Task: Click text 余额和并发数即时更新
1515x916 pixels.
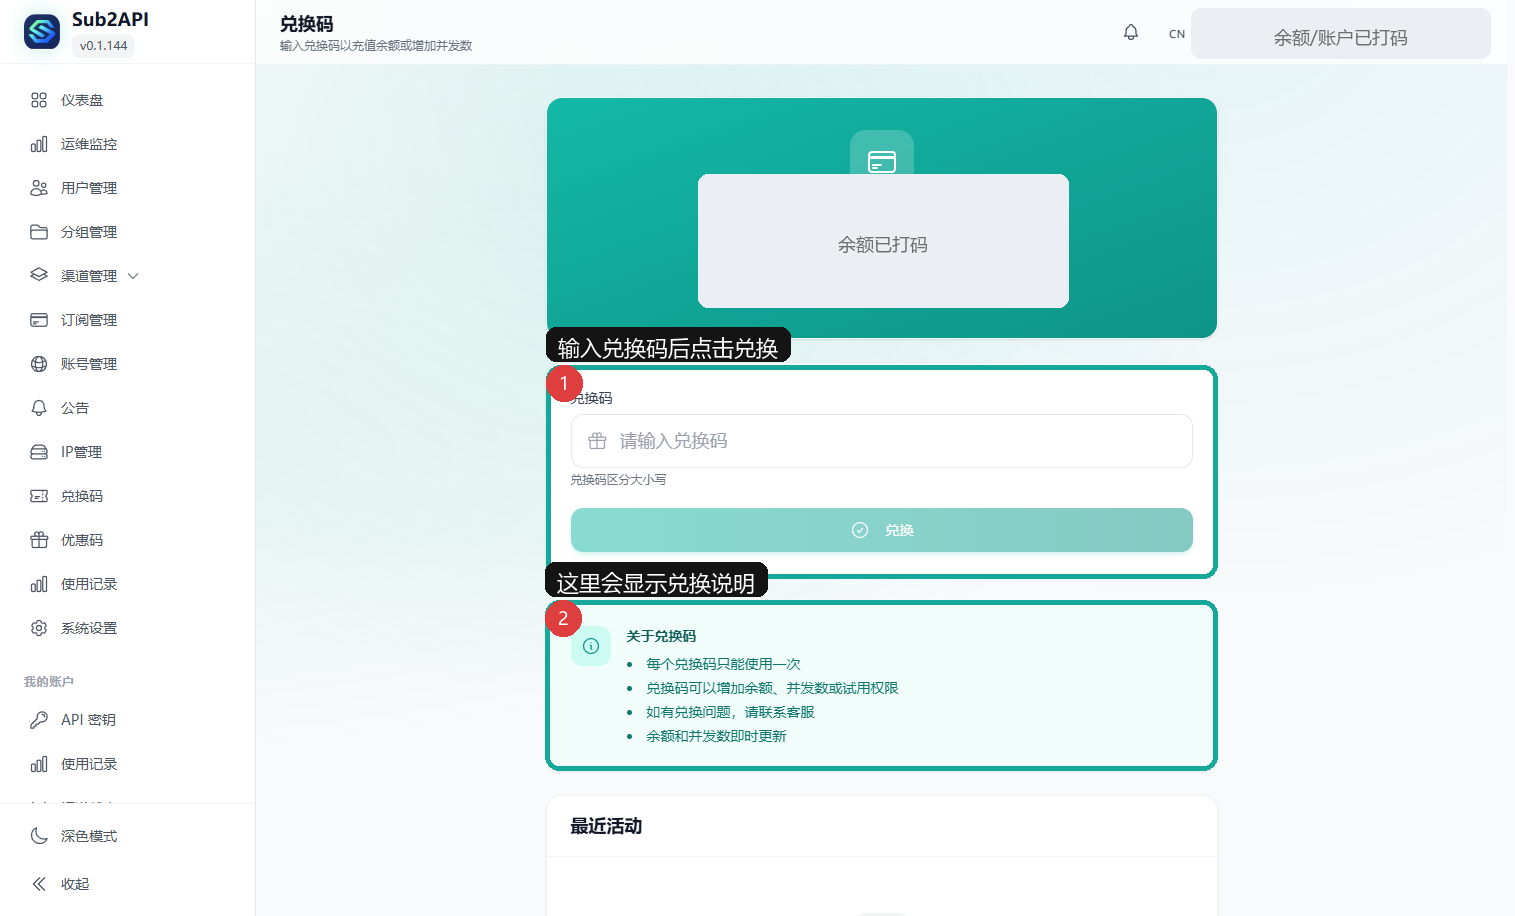Action: (x=716, y=736)
